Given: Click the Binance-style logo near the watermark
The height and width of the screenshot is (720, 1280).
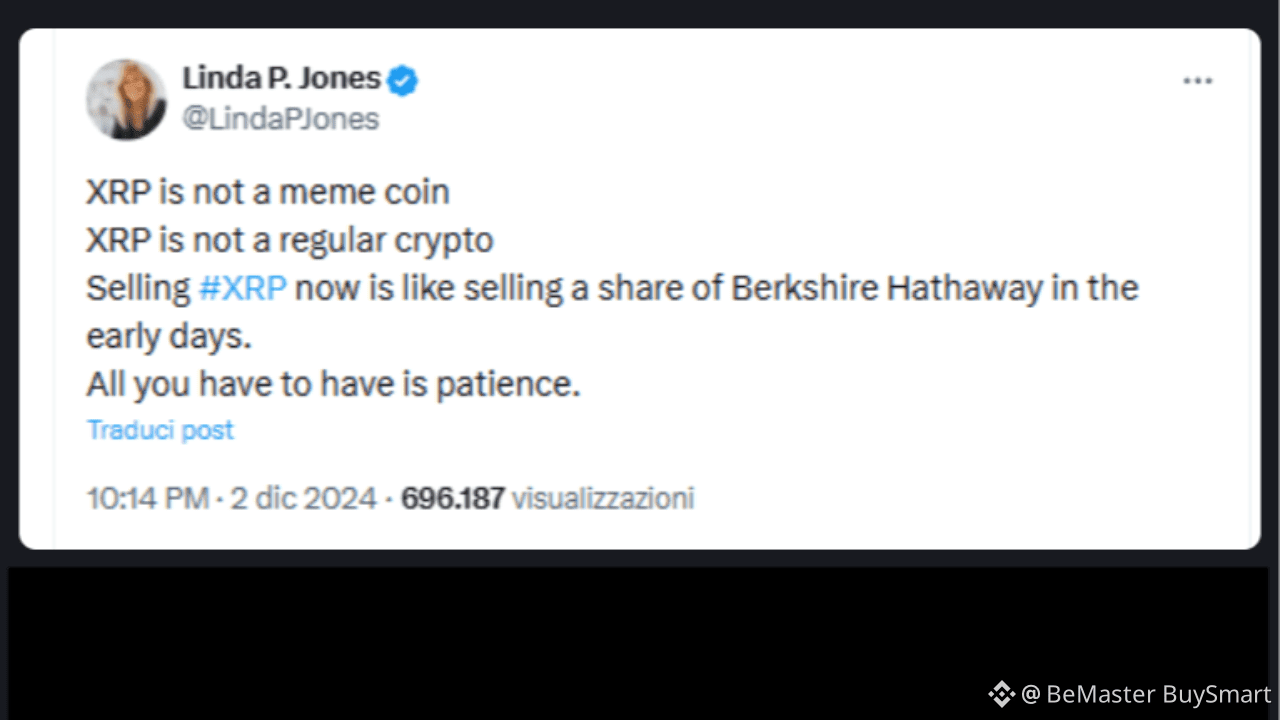Looking at the screenshot, I should point(1000,694).
